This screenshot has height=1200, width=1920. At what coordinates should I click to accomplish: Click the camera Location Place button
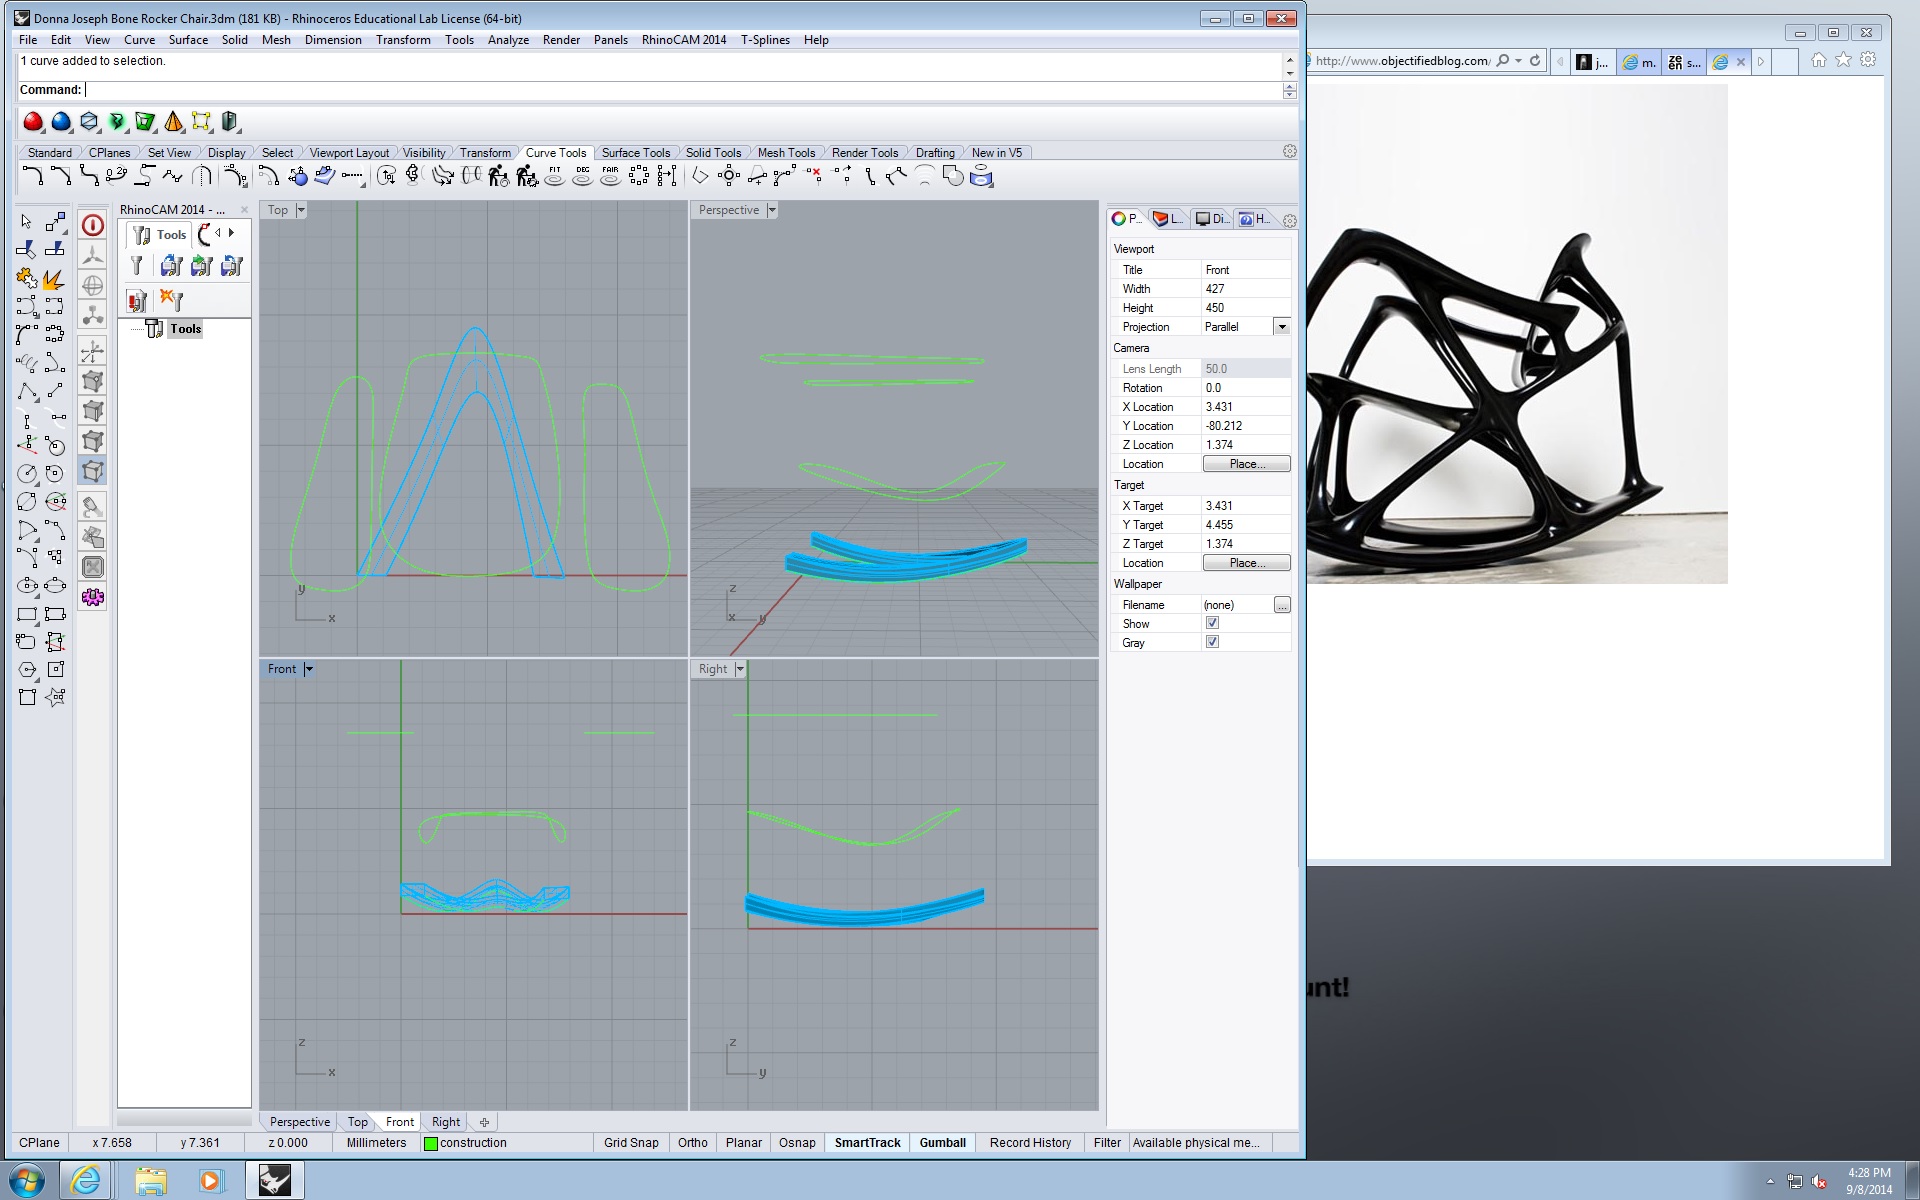pos(1246,464)
